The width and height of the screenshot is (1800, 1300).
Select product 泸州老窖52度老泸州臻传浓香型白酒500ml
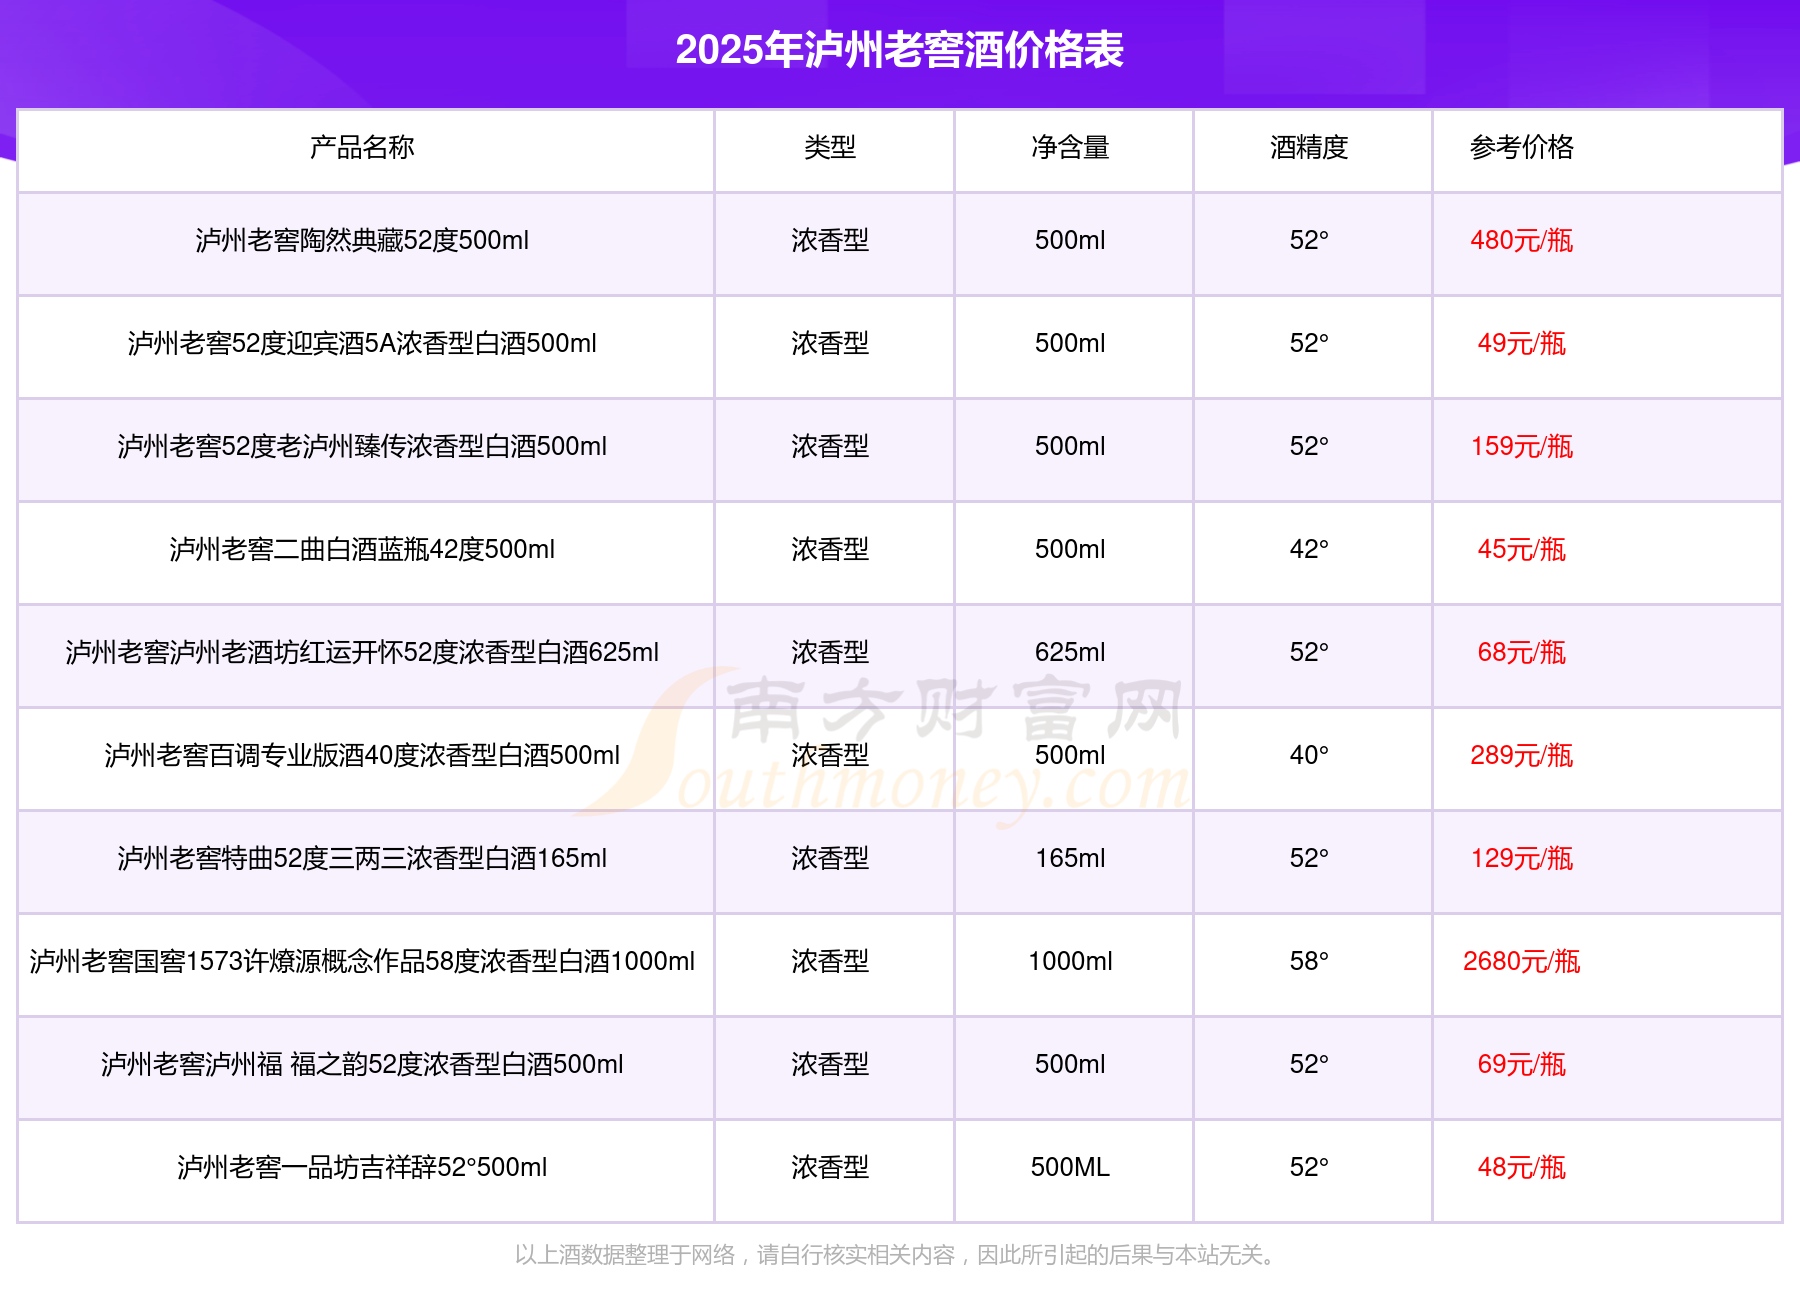coord(362,446)
